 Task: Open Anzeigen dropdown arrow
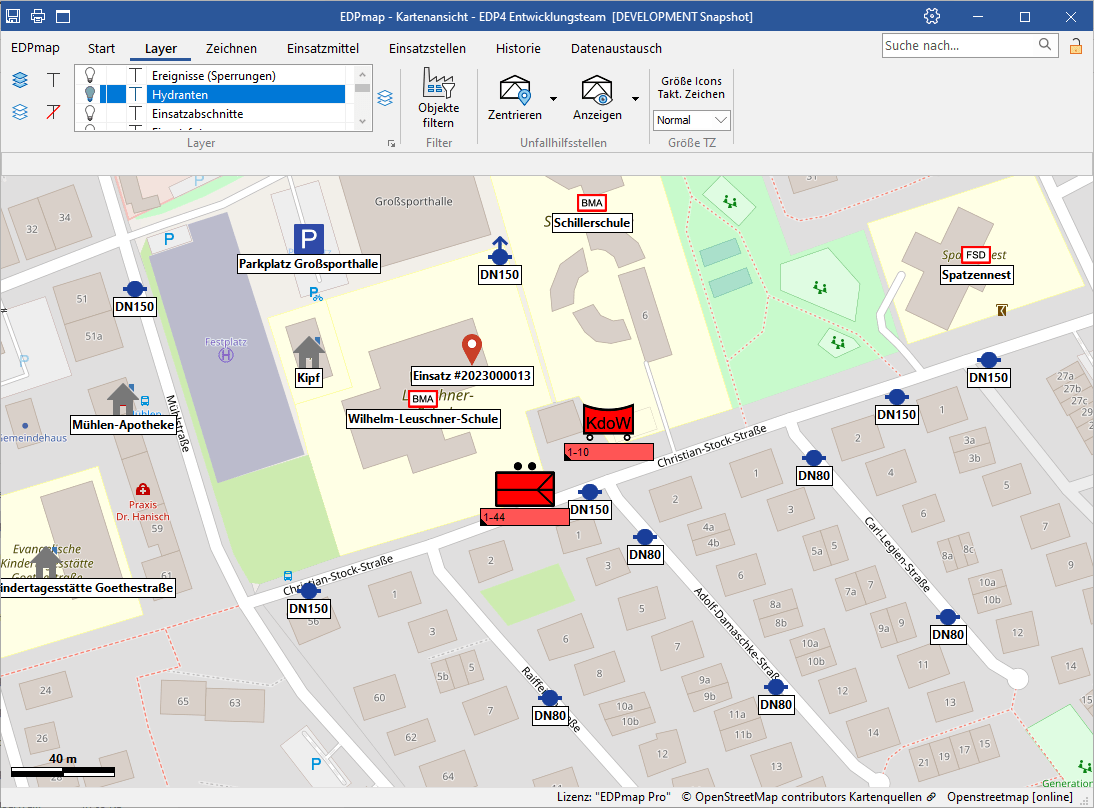coord(635,98)
